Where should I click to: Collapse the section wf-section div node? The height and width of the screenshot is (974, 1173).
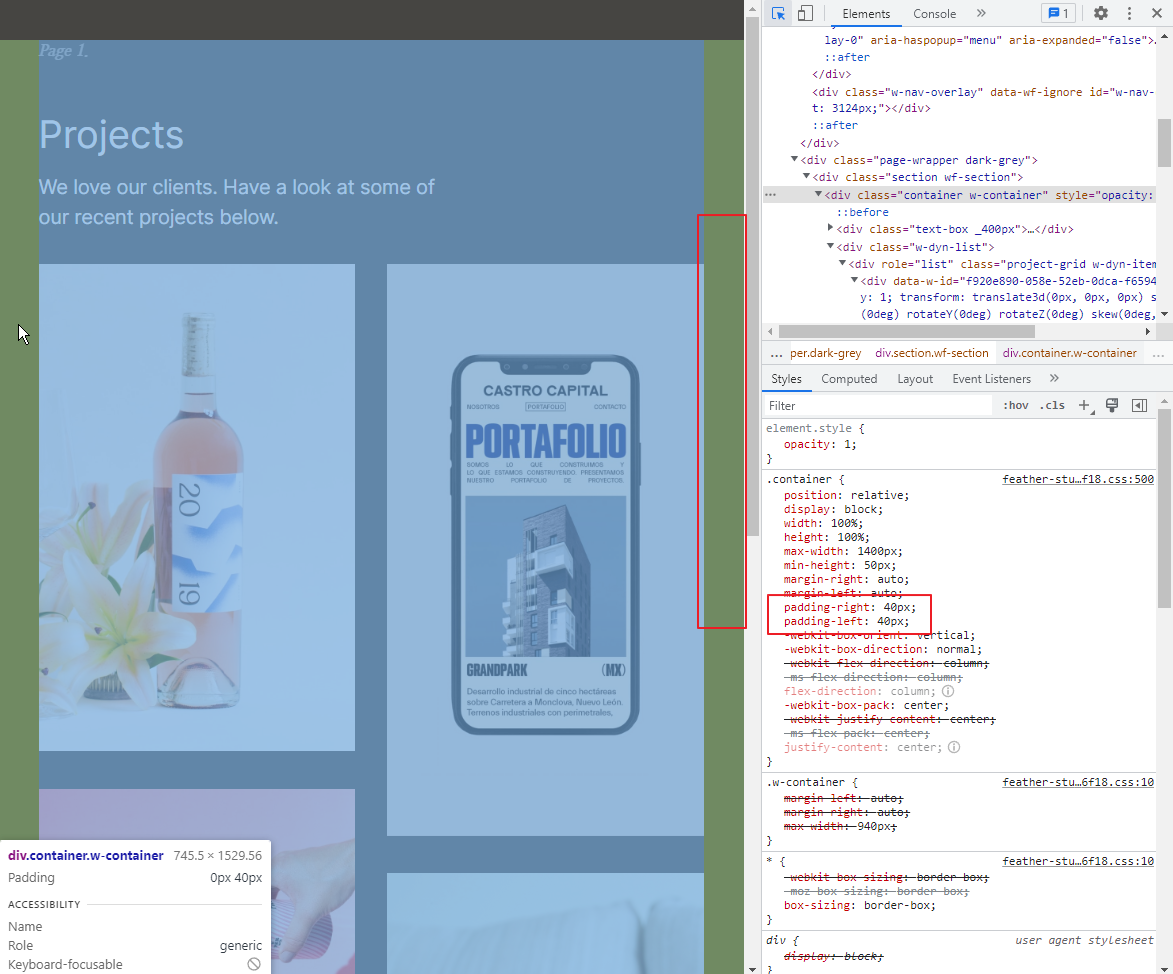tap(806, 177)
